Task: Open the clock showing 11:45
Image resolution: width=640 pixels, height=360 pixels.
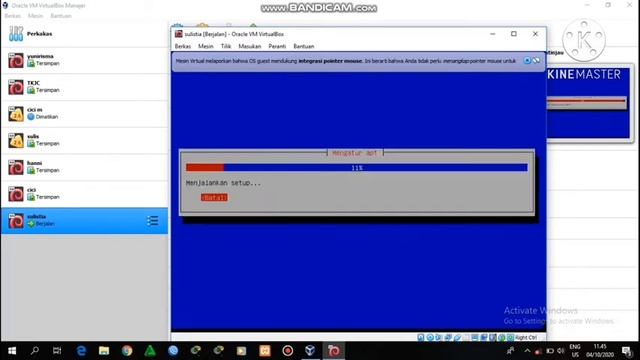Action: tap(600, 351)
